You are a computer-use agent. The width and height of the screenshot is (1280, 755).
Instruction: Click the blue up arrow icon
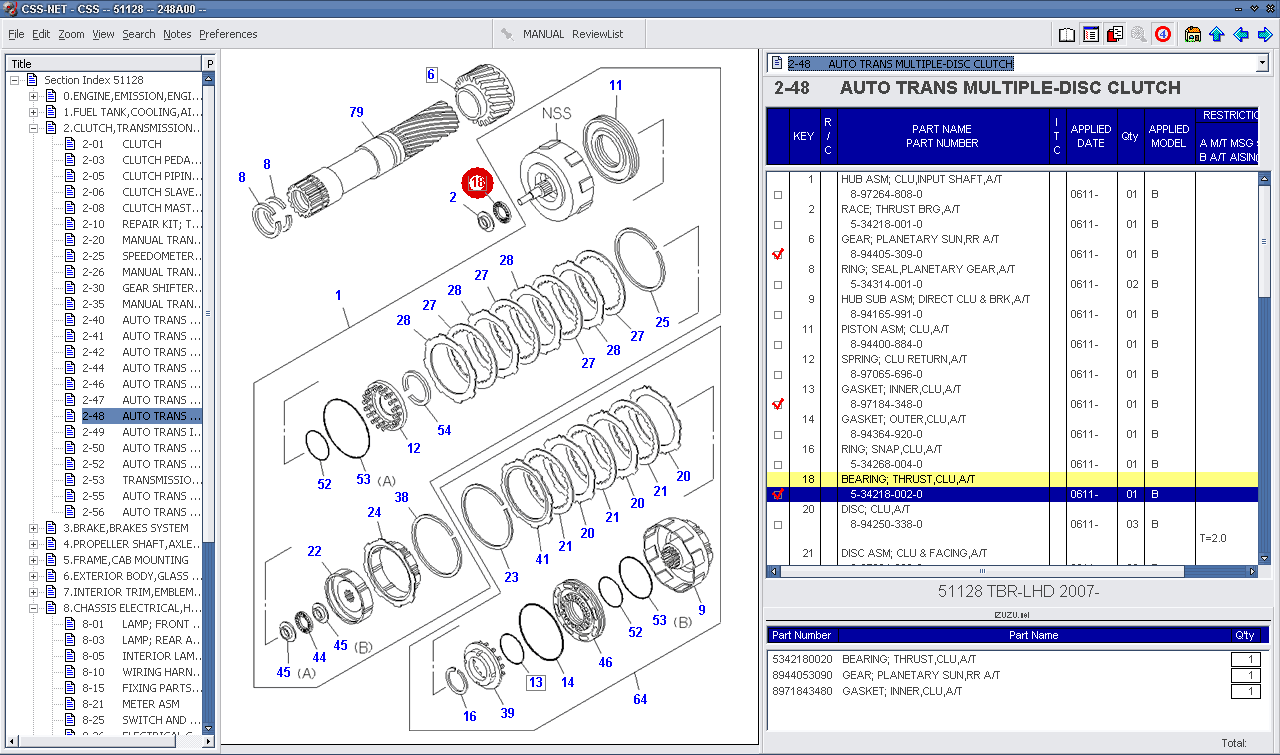(1217, 34)
